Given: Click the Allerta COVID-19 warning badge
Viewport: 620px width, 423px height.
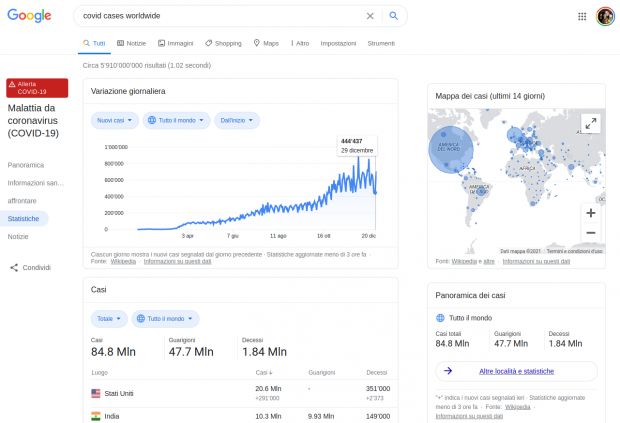Looking at the screenshot, I should pos(37,88).
